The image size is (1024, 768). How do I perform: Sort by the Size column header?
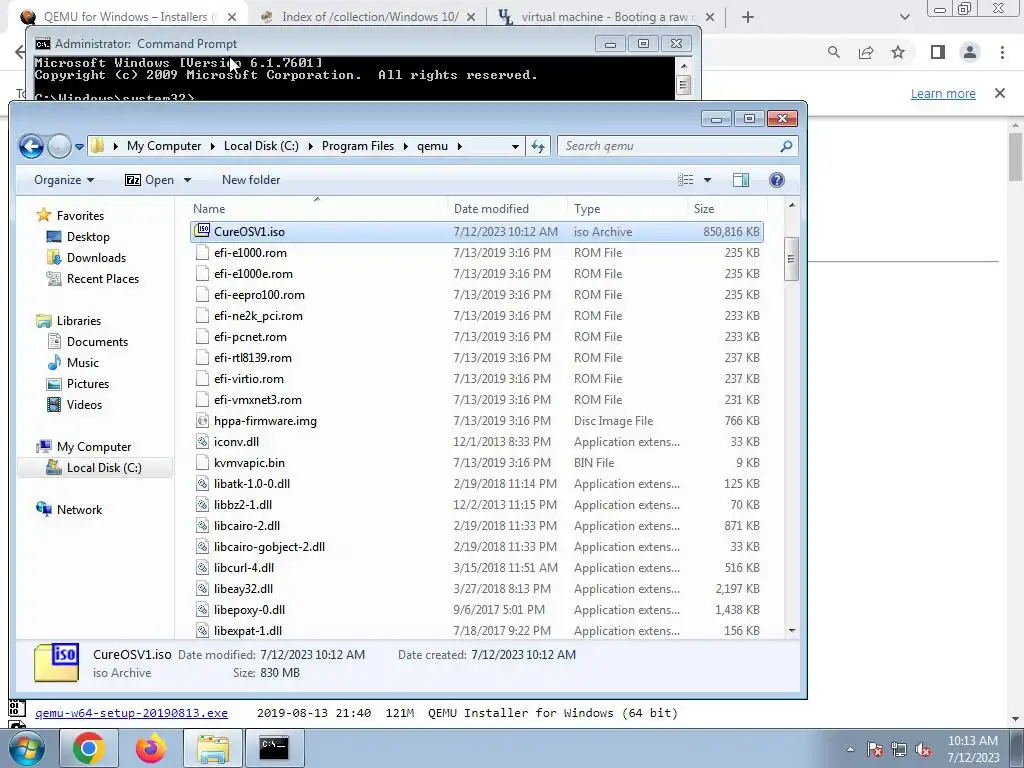726,209
